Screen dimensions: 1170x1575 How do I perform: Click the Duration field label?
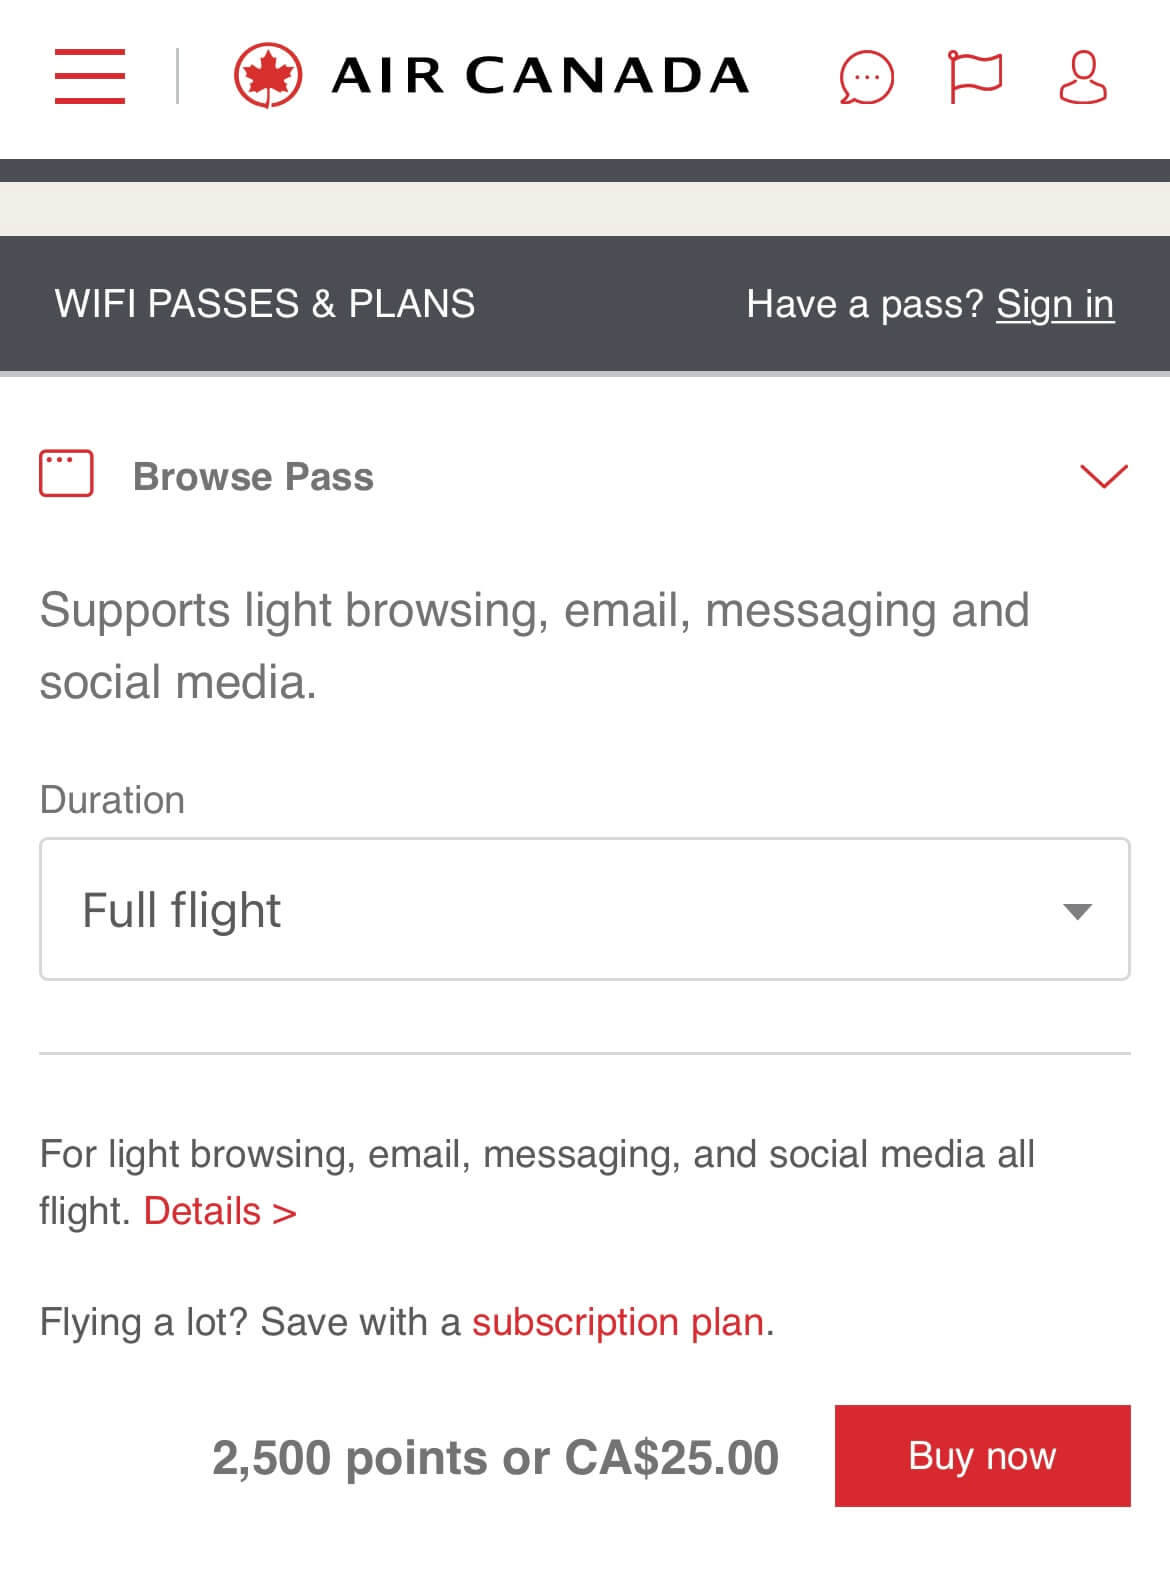(x=112, y=800)
